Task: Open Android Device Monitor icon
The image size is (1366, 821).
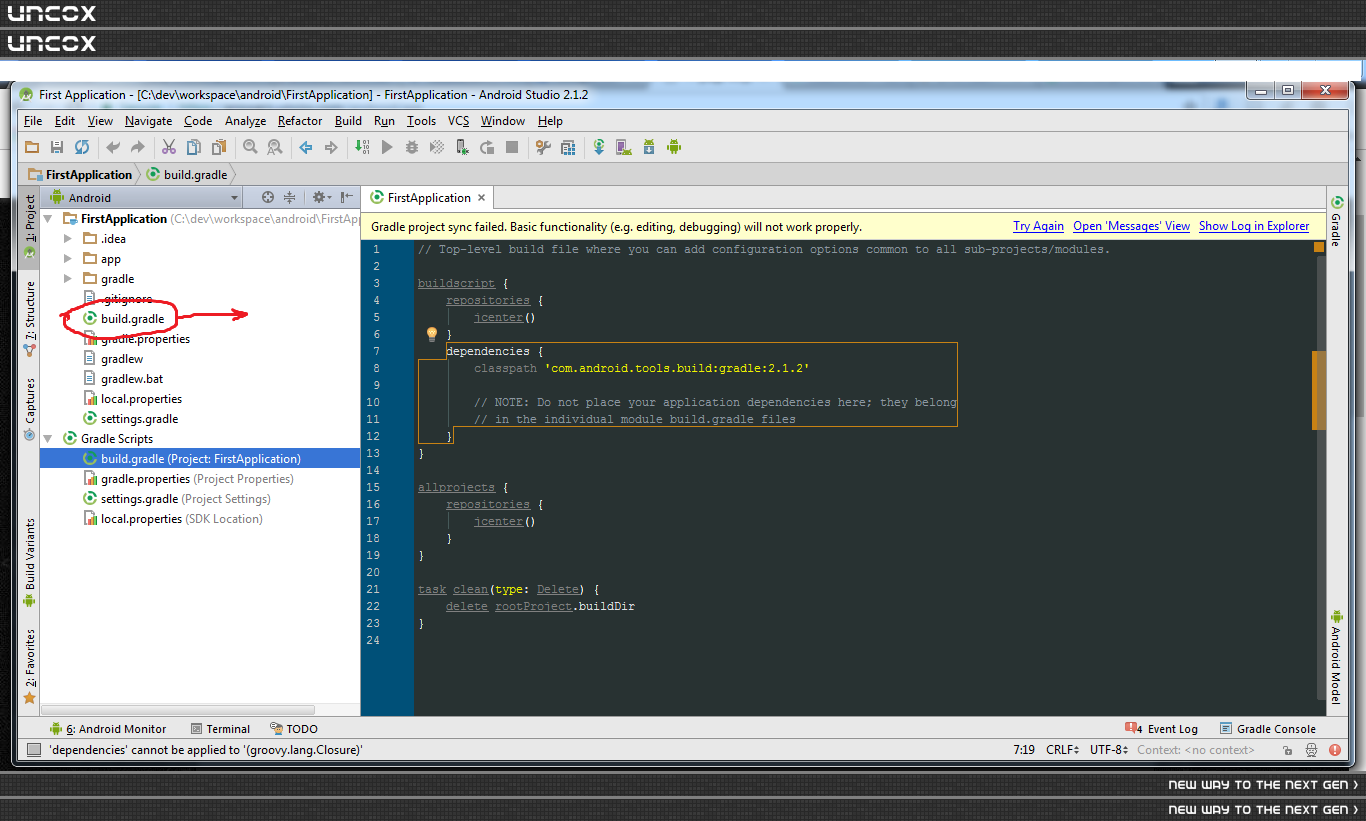Action: point(674,147)
